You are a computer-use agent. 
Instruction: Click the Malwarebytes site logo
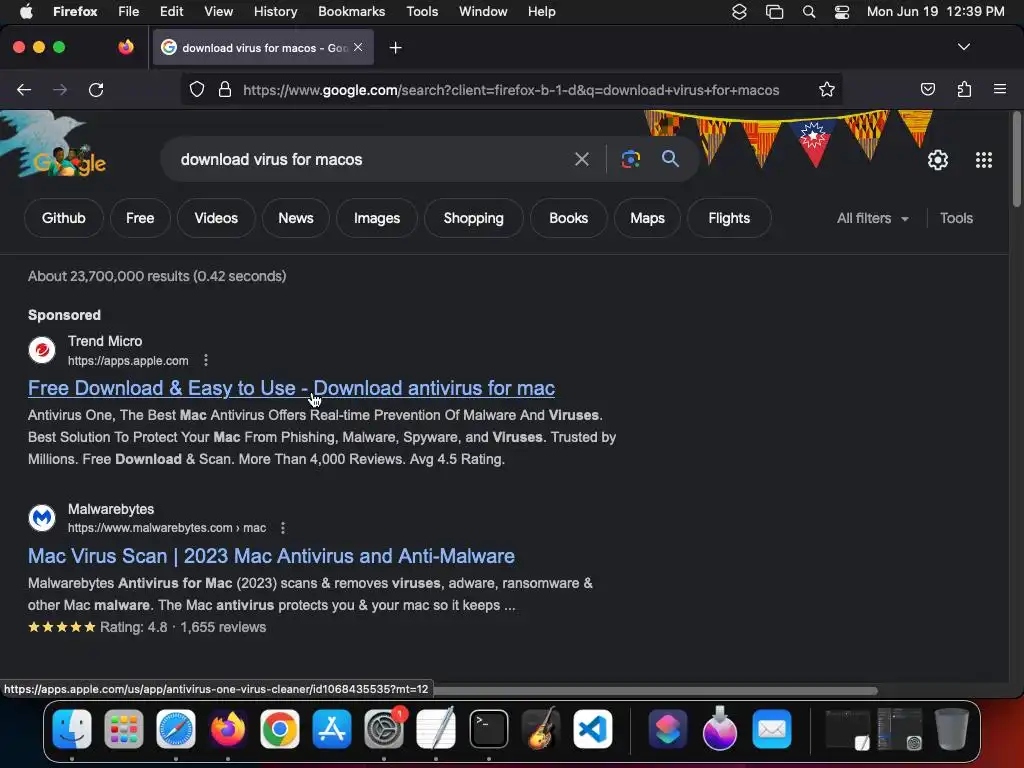42,518
